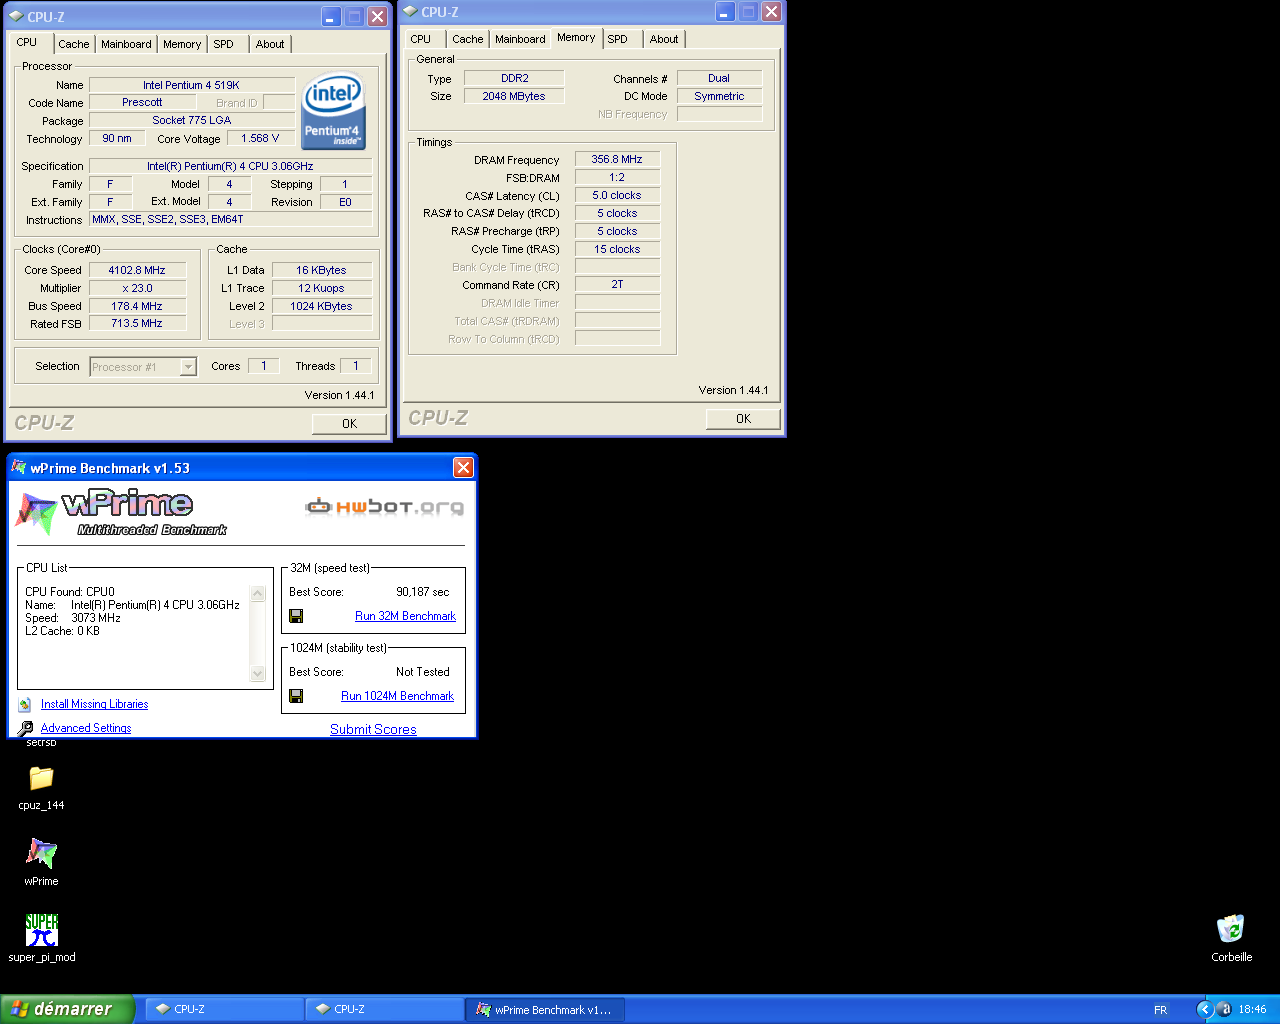Image resolution: width=1280 pixels, height=1024 pixels.
Task: Click the Package field Socket 775 LGA
Action: [191, 120]
